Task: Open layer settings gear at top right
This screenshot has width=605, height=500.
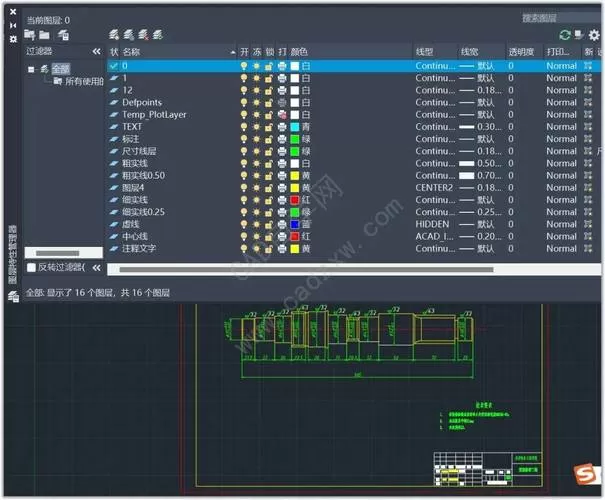Action: (594, 35)
